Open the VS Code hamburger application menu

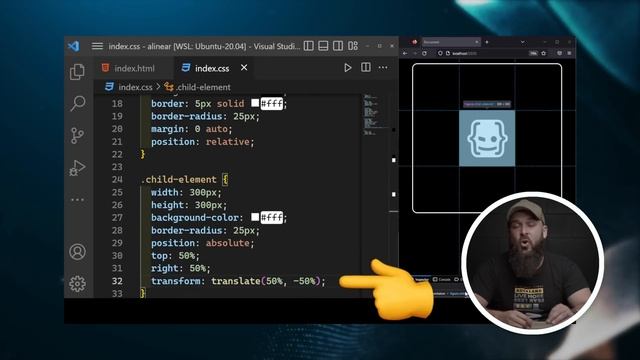(x=97, y=46)
